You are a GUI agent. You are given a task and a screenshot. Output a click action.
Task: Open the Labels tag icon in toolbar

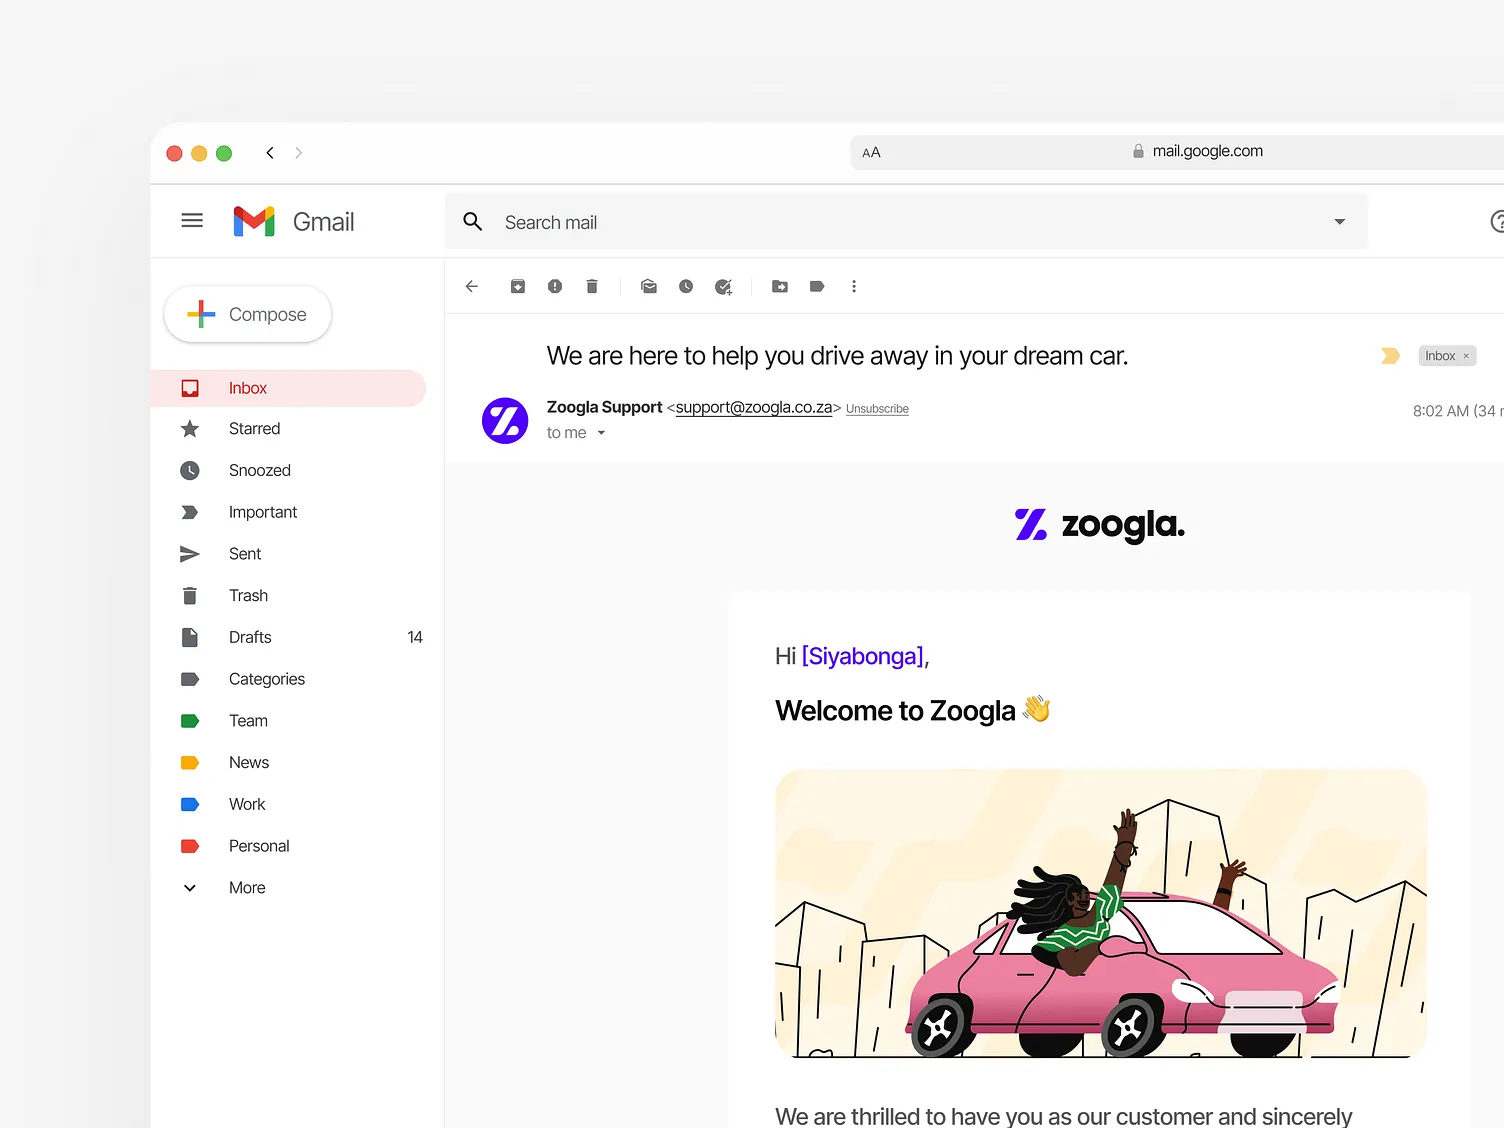click(817, 287)
